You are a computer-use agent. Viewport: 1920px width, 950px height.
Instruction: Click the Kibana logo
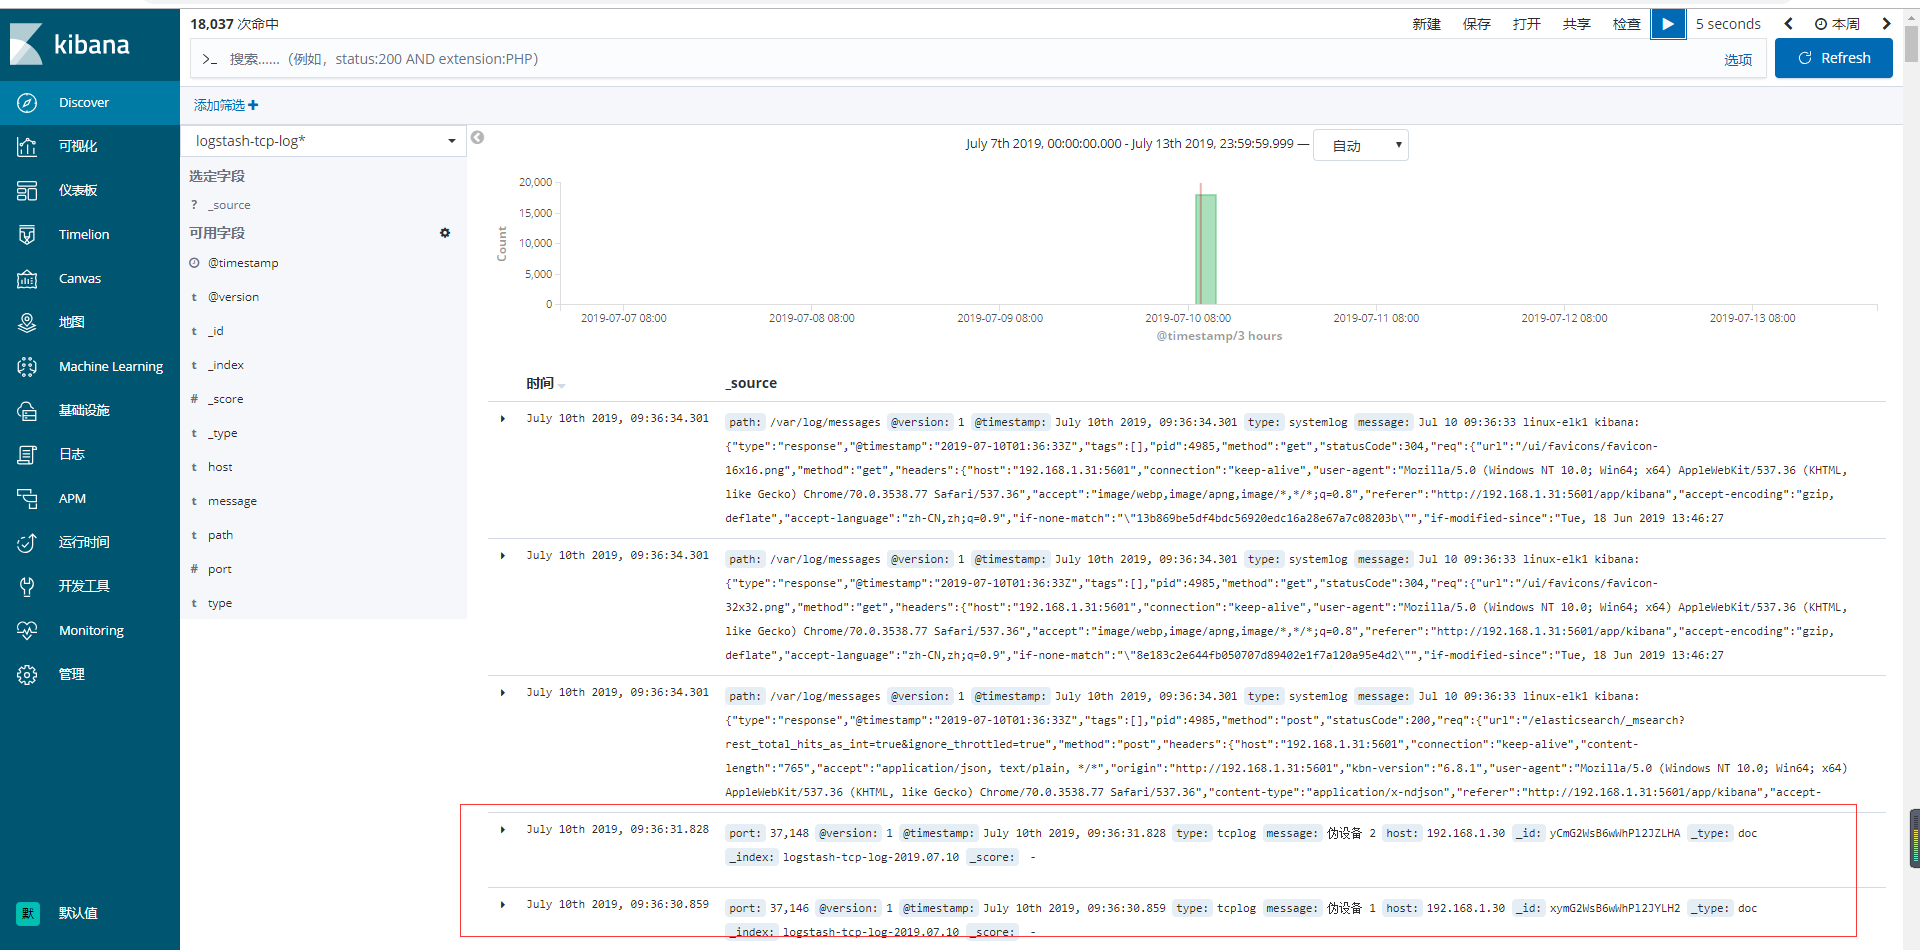70,44
